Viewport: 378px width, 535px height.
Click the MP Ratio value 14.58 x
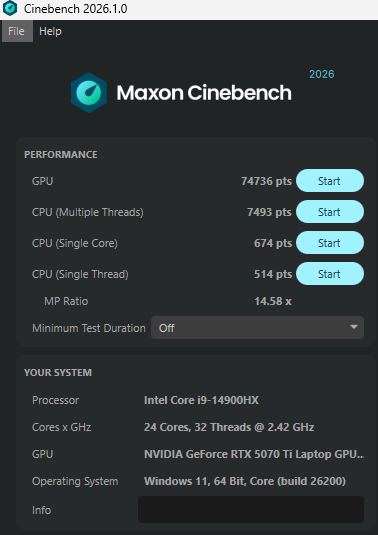(273, 301)
